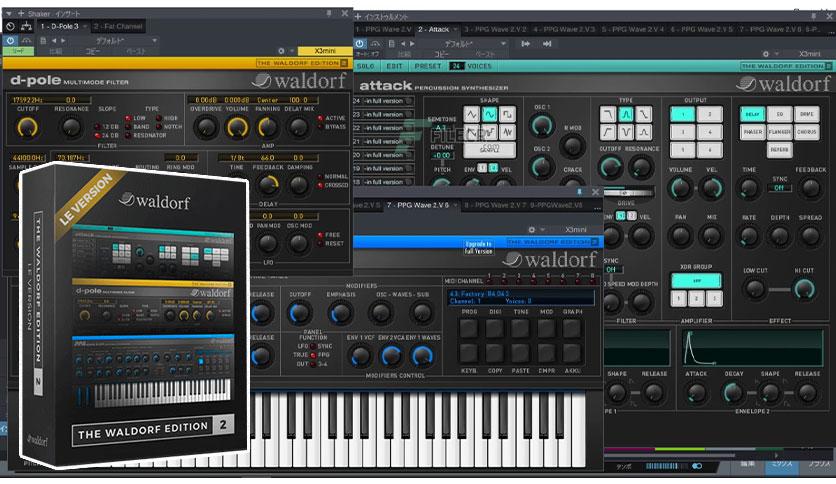Screen dimensions: 836x484
Task: Switch to 3 - PPG Wave 2.V 2 tab
Action: [495, 29]
